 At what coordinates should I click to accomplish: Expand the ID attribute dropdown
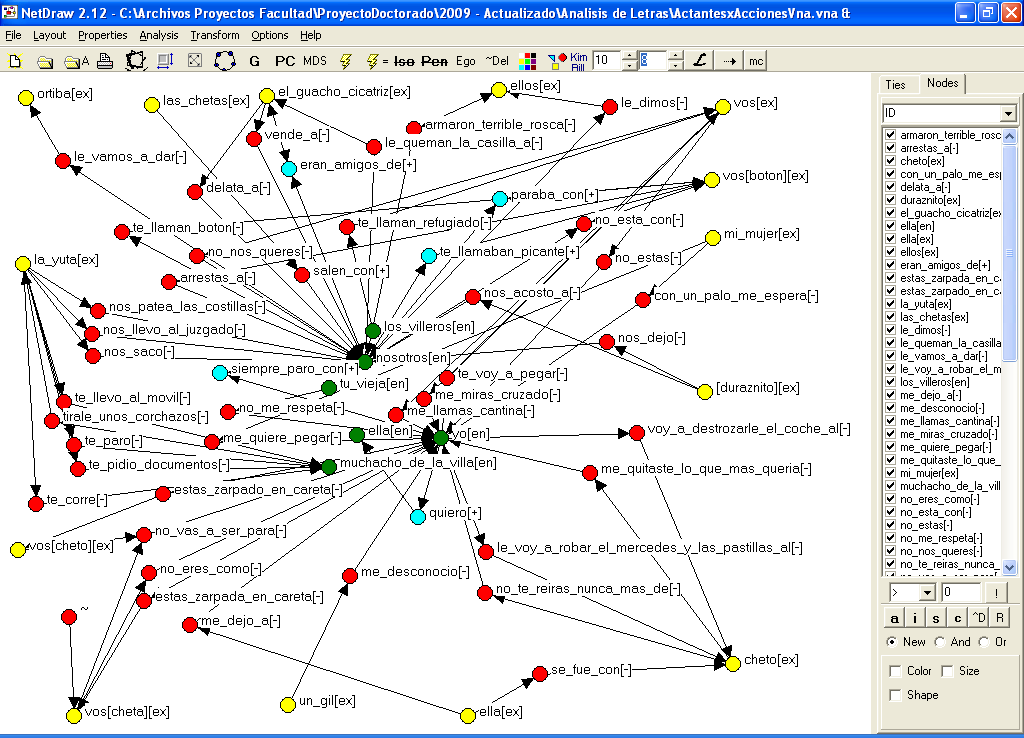point(1008,113)
